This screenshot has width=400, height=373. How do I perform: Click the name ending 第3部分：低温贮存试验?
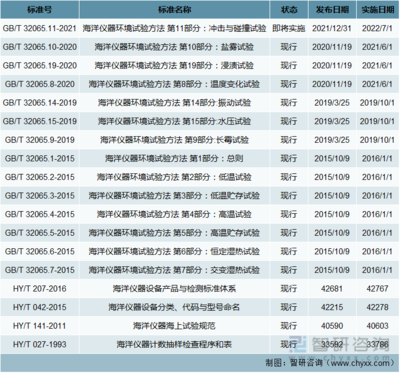[x=174, y=196]
